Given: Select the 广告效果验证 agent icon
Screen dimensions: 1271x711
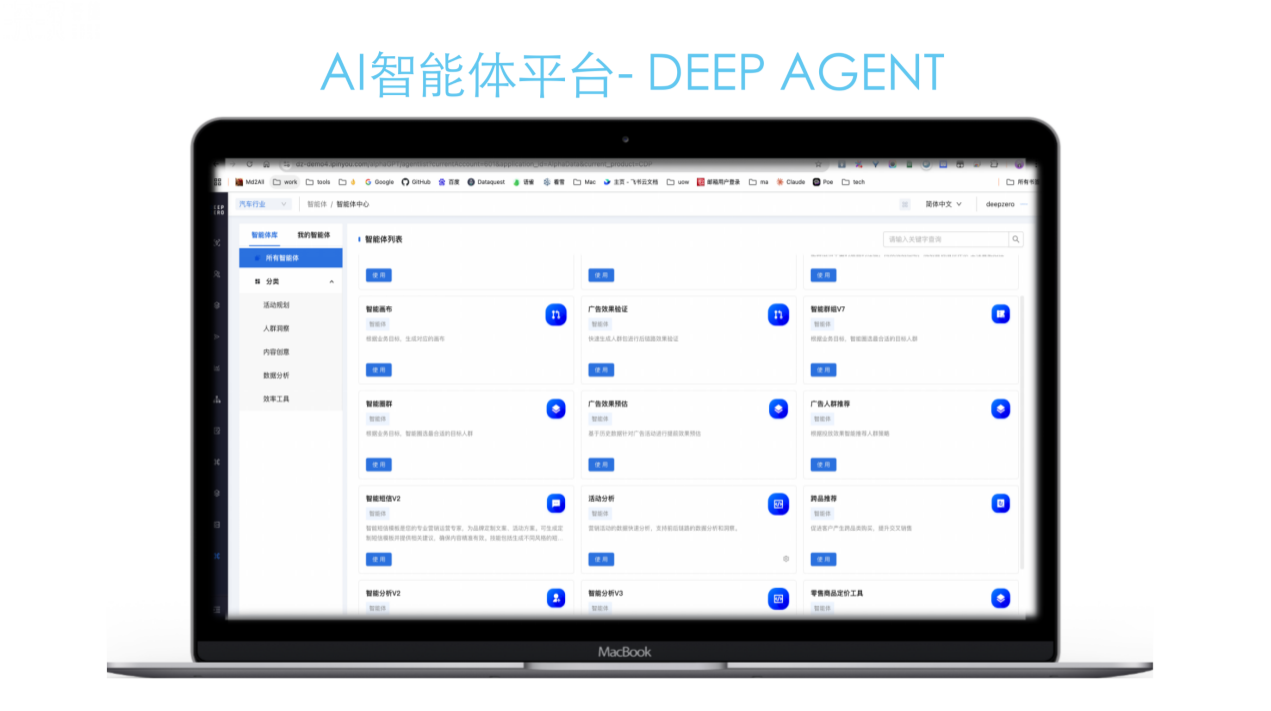Looking at the screenshot, I should click(778, 313).
